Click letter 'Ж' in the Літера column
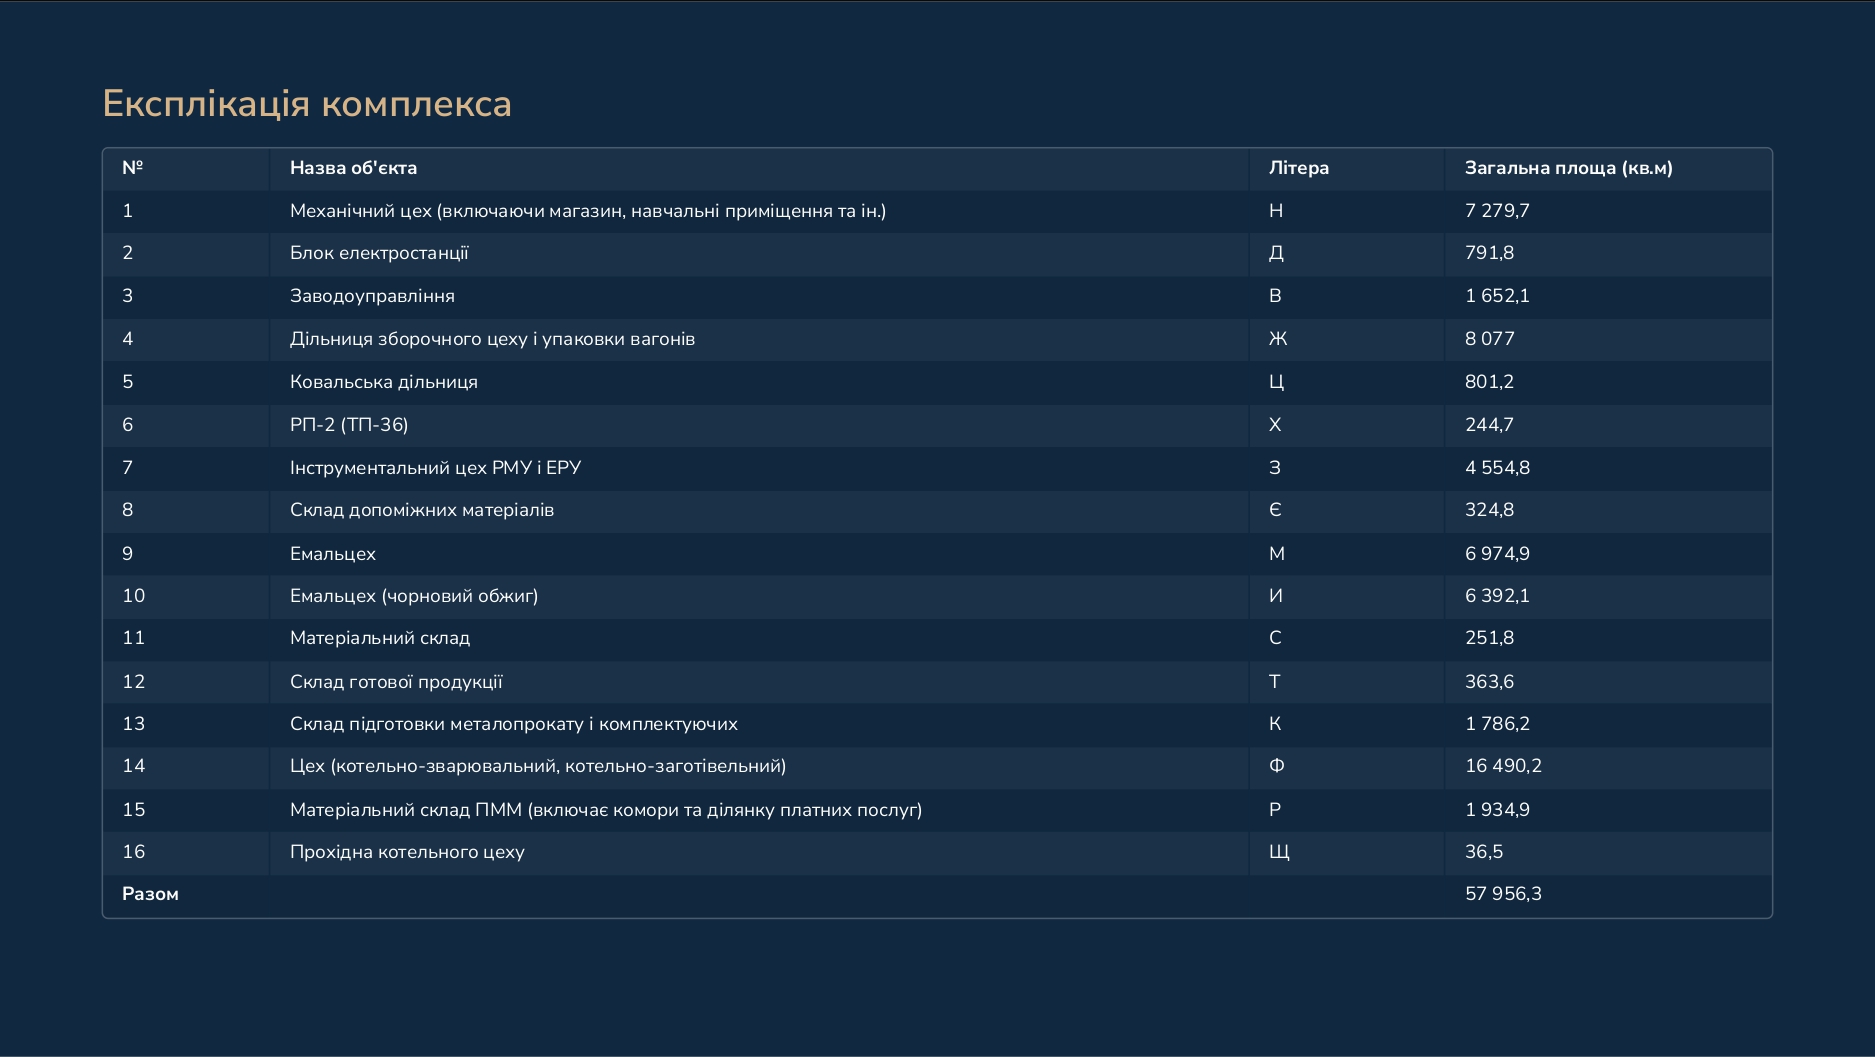Viewport: 1875px width, 1057px height. point(1278,339)
